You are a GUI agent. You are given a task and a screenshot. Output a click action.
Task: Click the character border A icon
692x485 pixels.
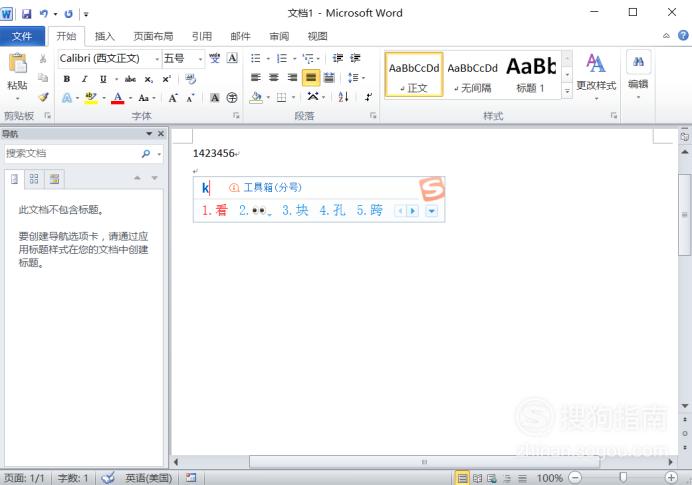232,58
